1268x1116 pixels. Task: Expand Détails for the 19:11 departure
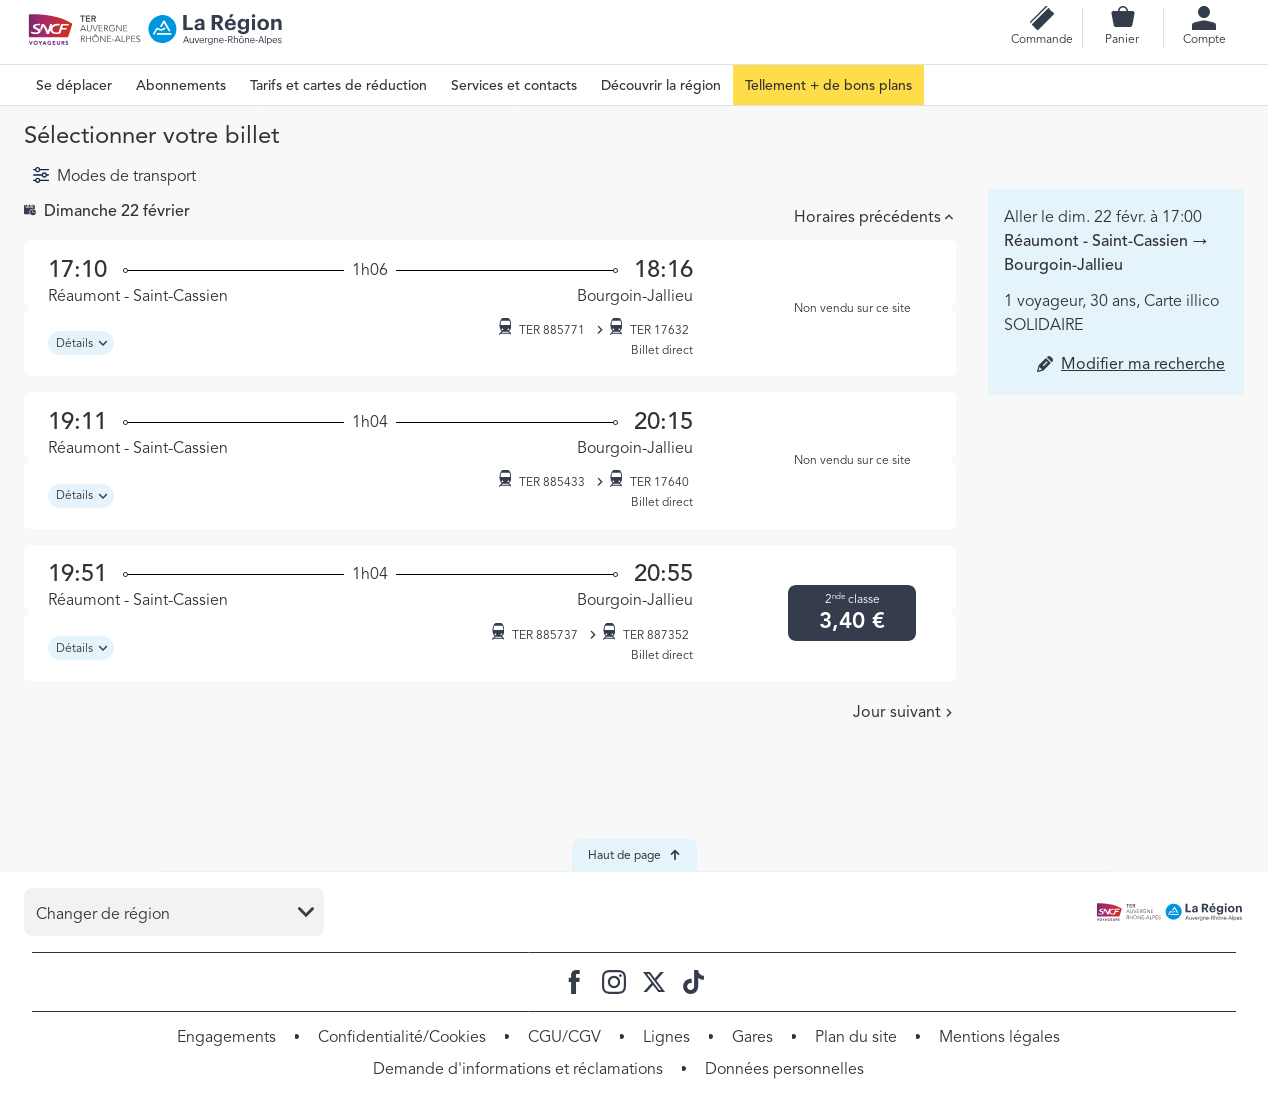tap(81, 496)
